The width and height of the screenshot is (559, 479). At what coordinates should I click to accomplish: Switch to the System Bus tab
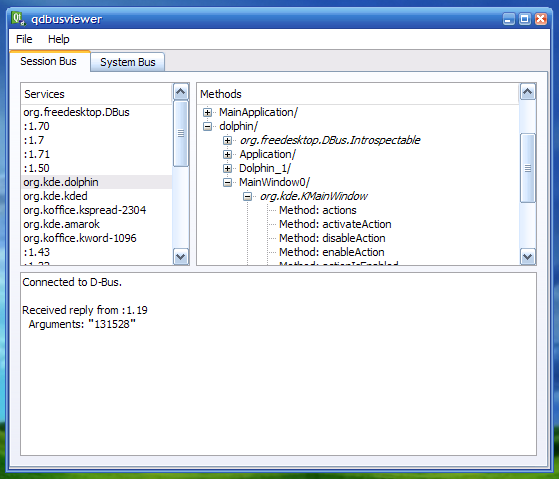128,62
